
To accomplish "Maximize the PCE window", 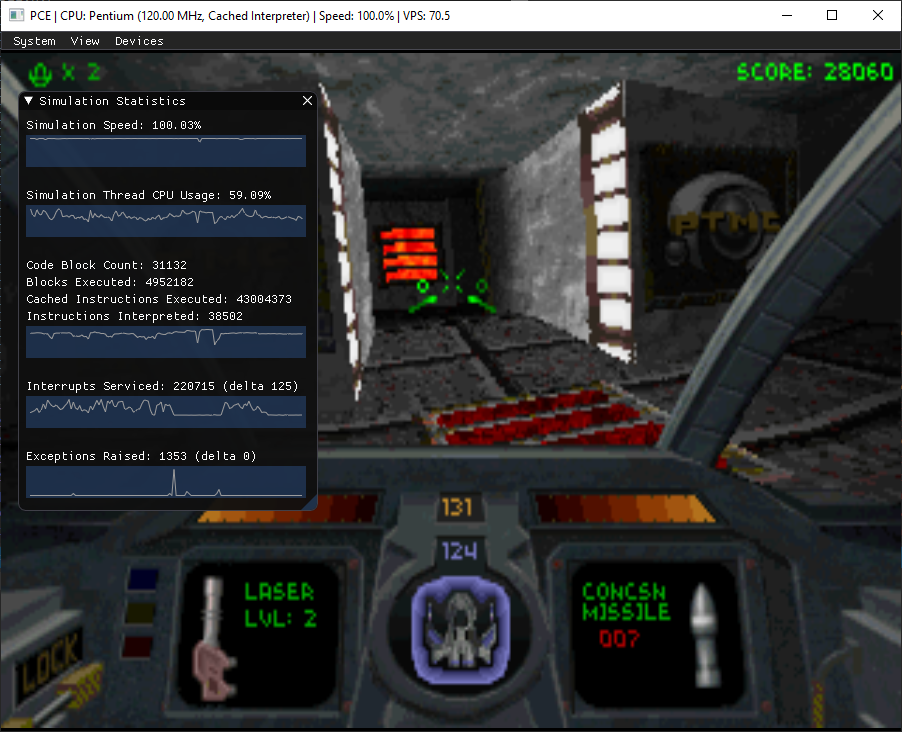I will (x=832, y=16).
